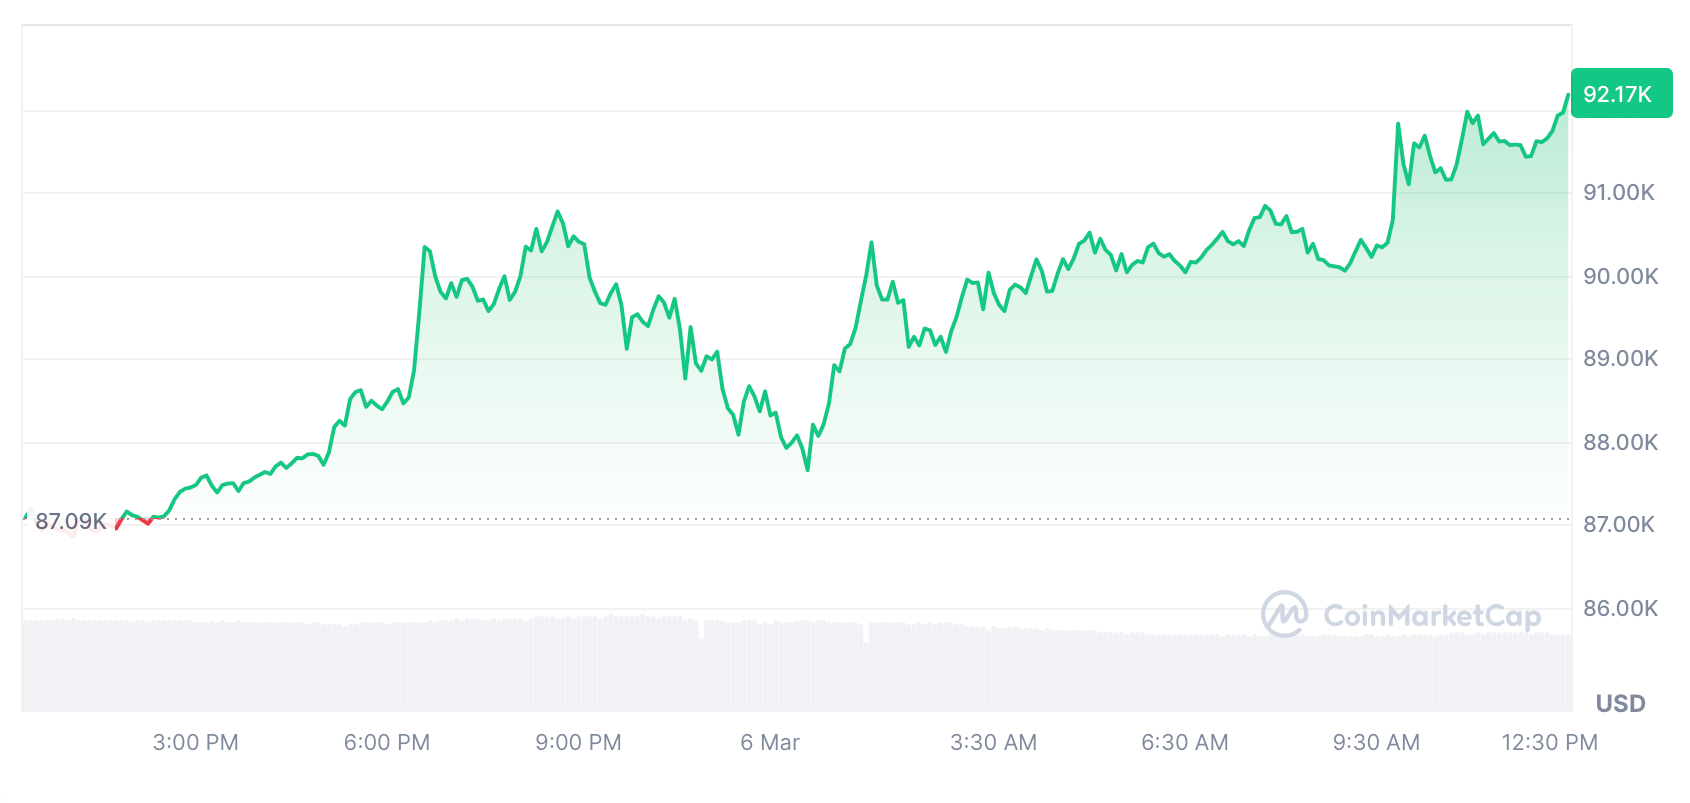Select the 9:00 PM time axis label
The image size is (1690, 803).
pos(578,742)
